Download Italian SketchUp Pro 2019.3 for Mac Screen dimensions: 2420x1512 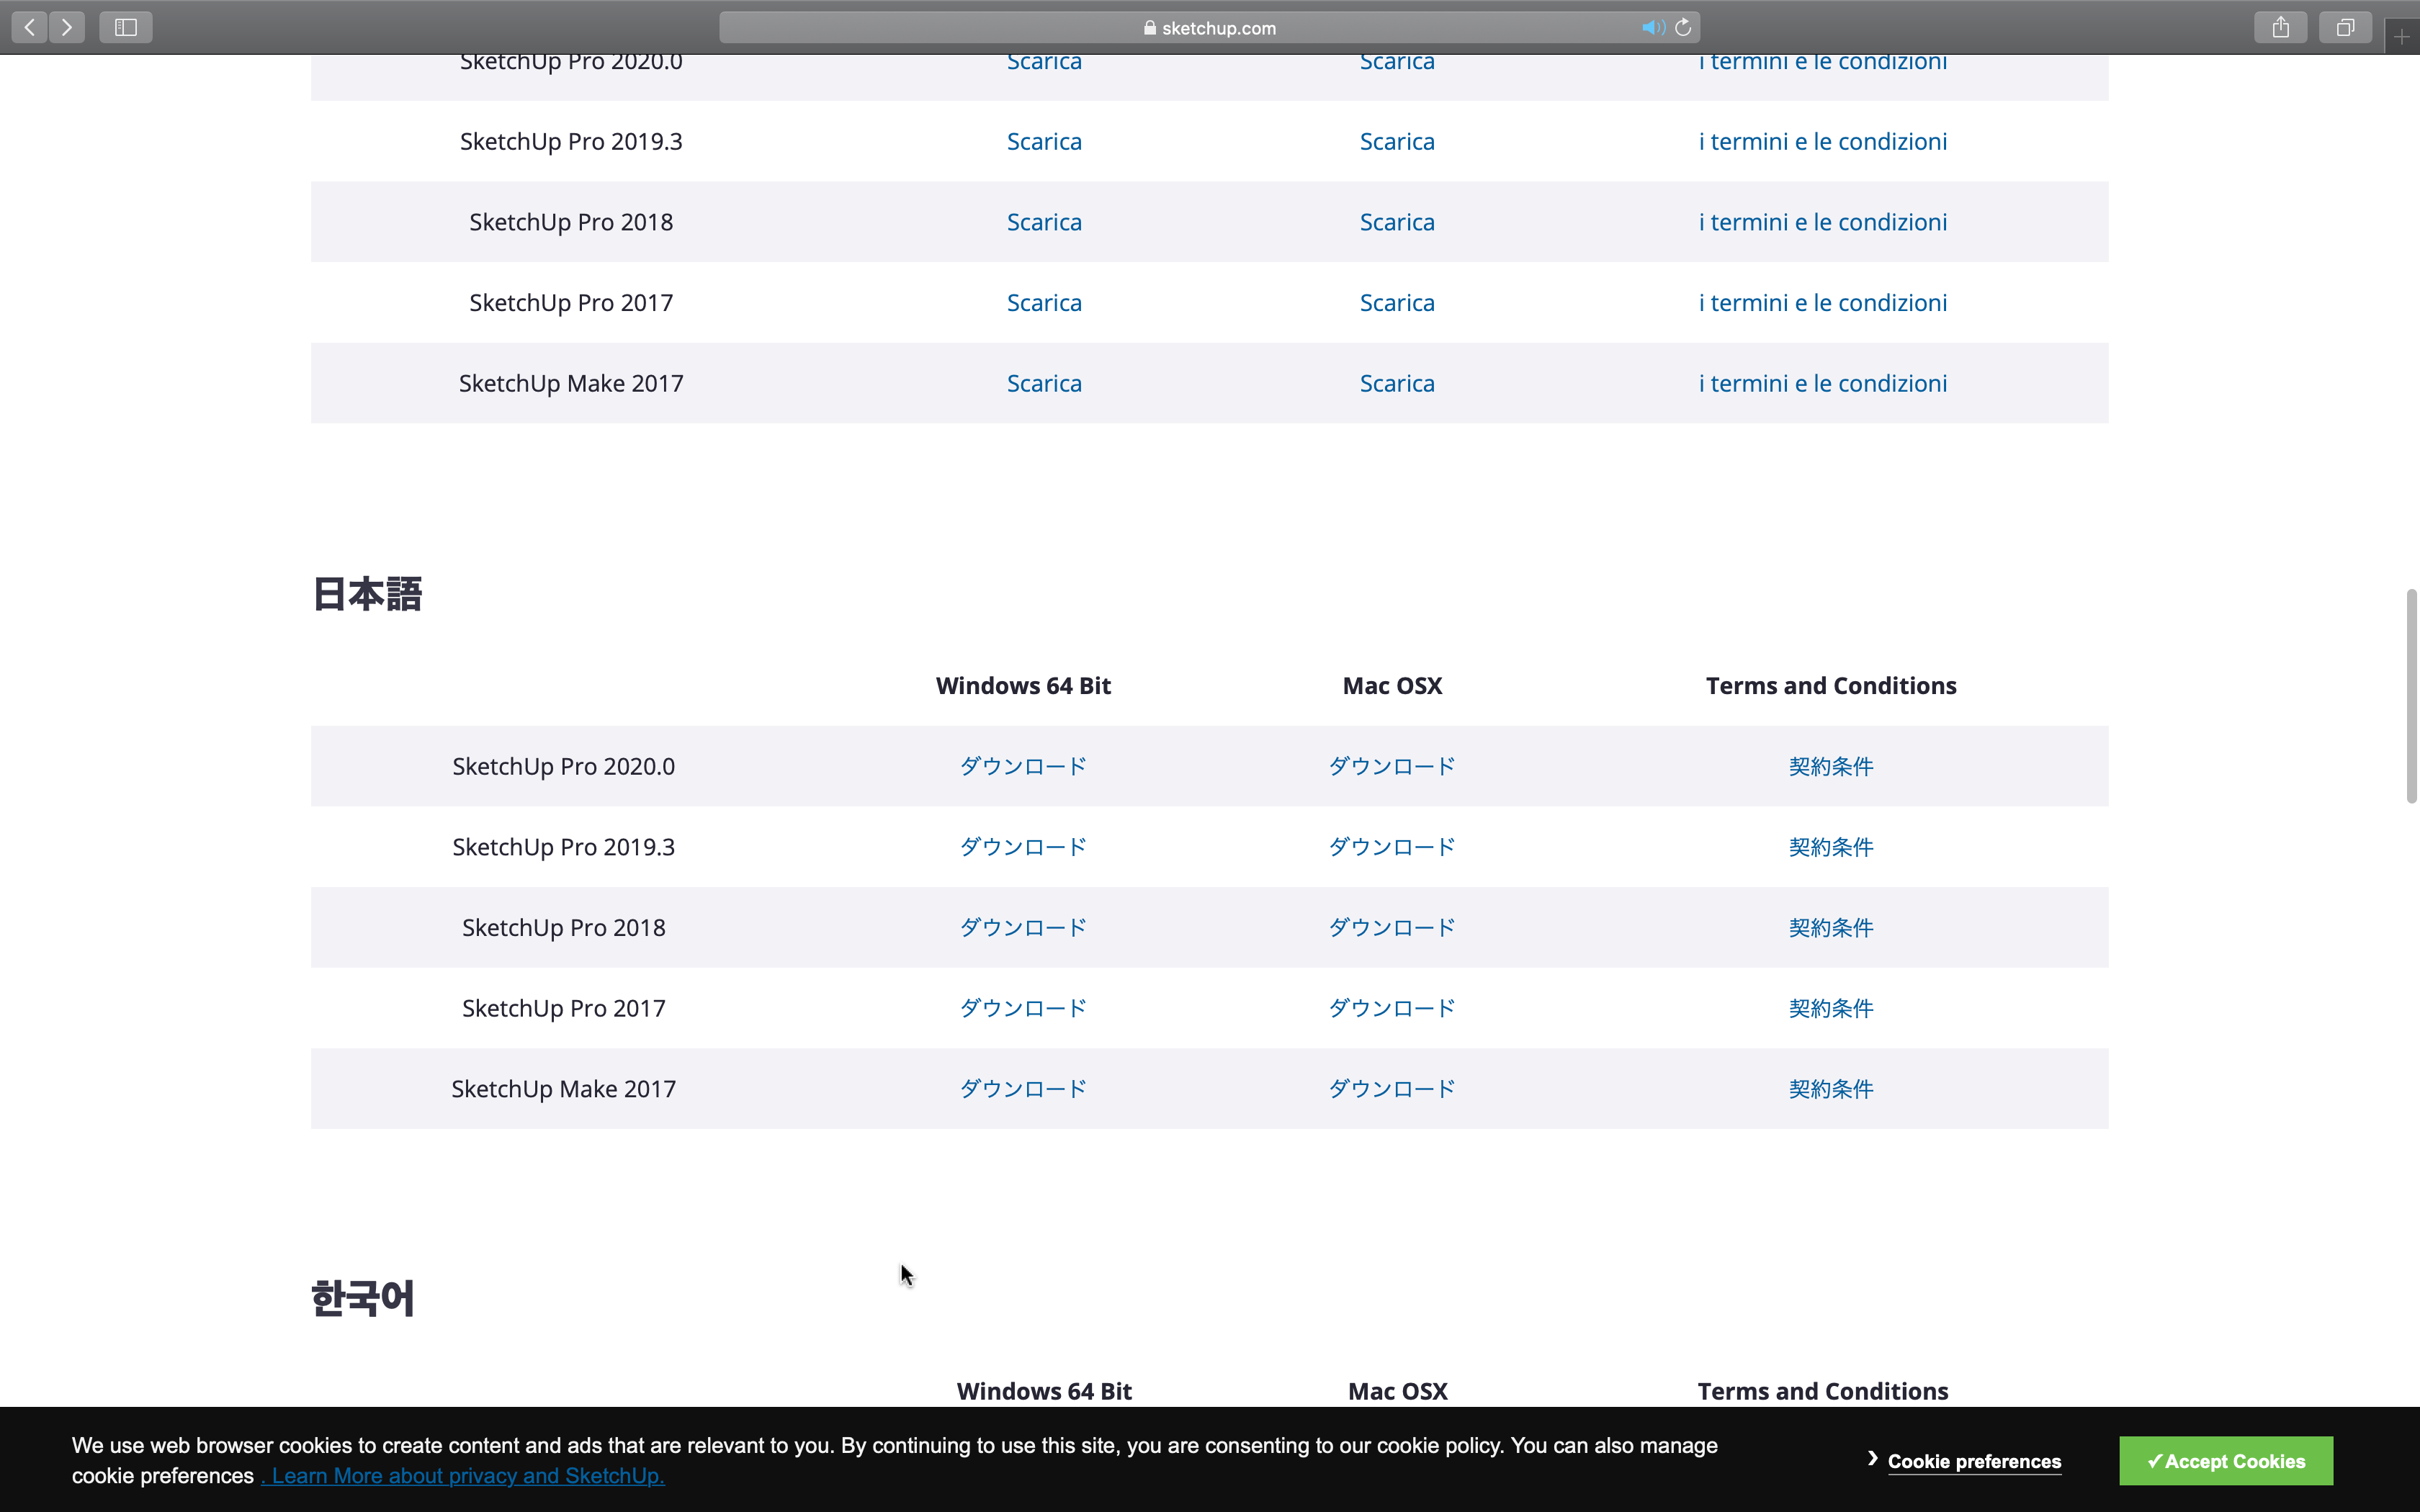coord(1397,141)
